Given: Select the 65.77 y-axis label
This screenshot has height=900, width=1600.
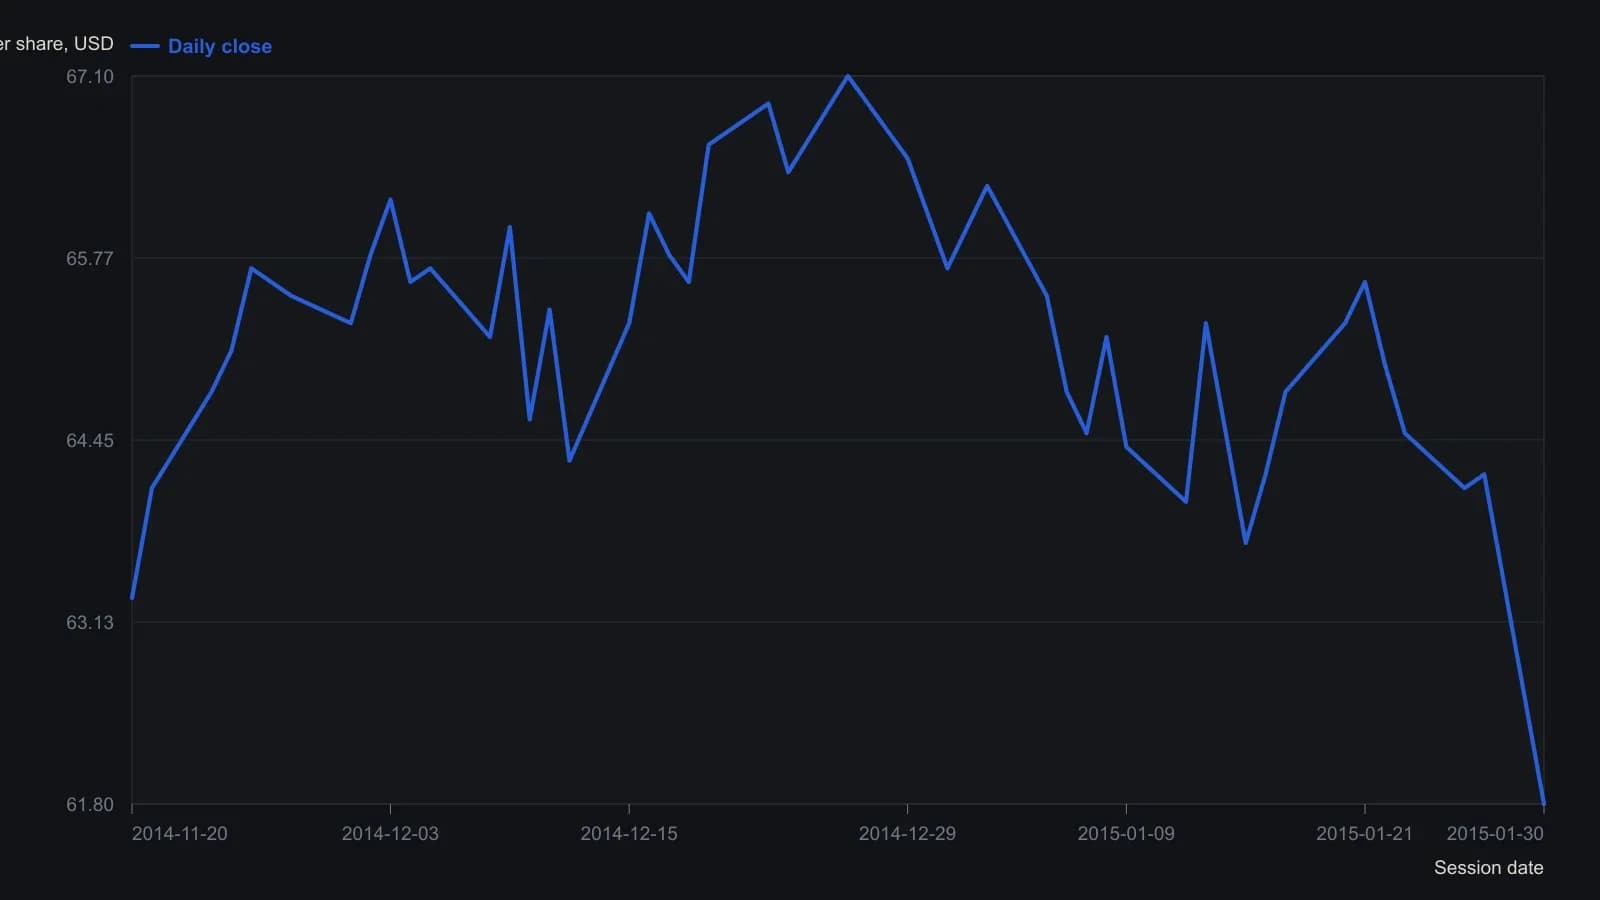Looking at the screenshot, I should [90, 258].
